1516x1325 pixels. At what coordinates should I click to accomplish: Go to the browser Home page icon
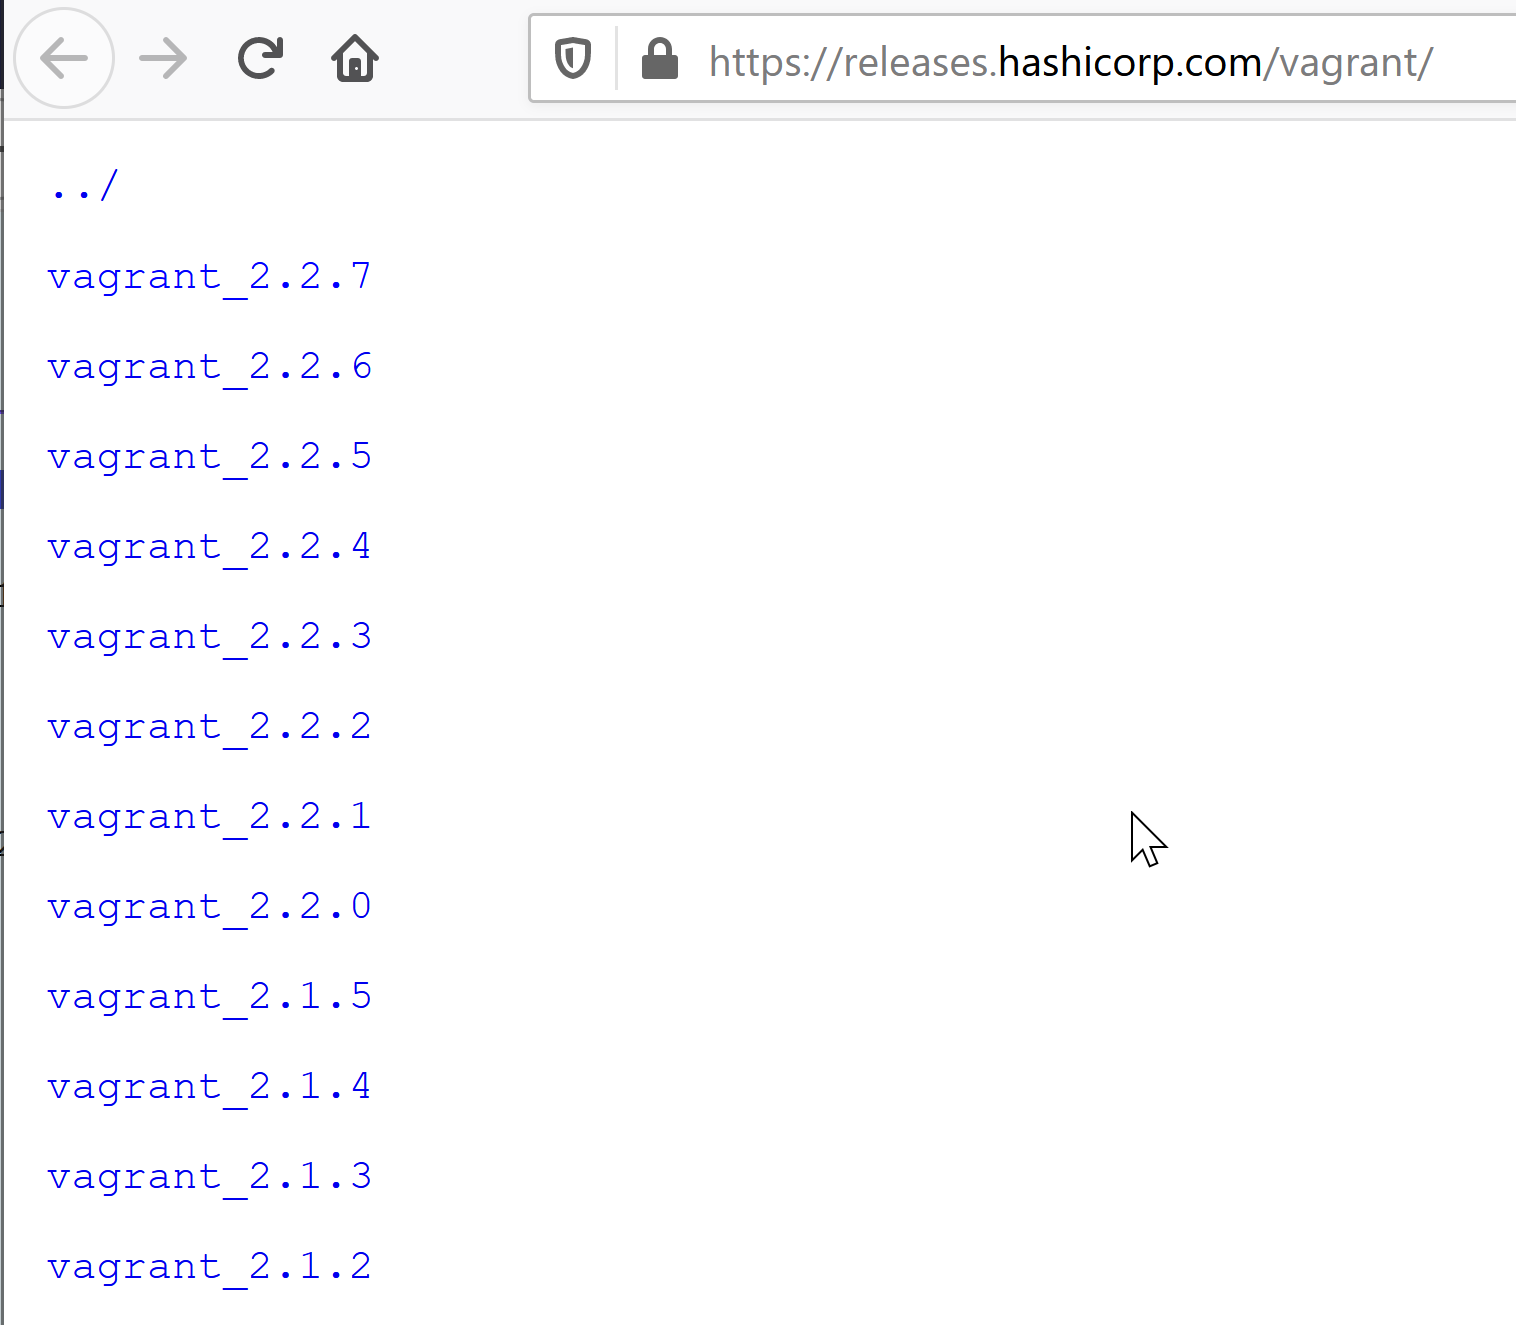point(355,59)
